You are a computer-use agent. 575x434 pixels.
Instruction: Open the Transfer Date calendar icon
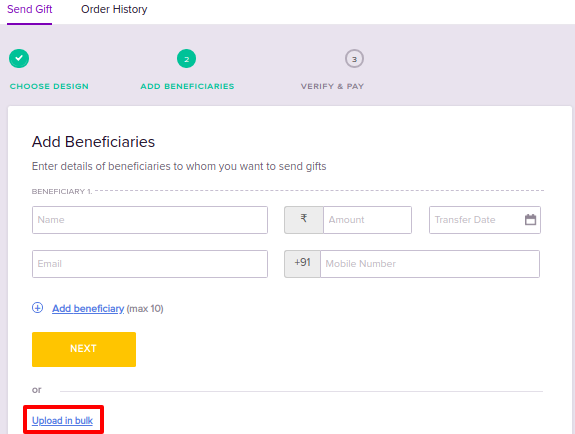click(530, 219)
